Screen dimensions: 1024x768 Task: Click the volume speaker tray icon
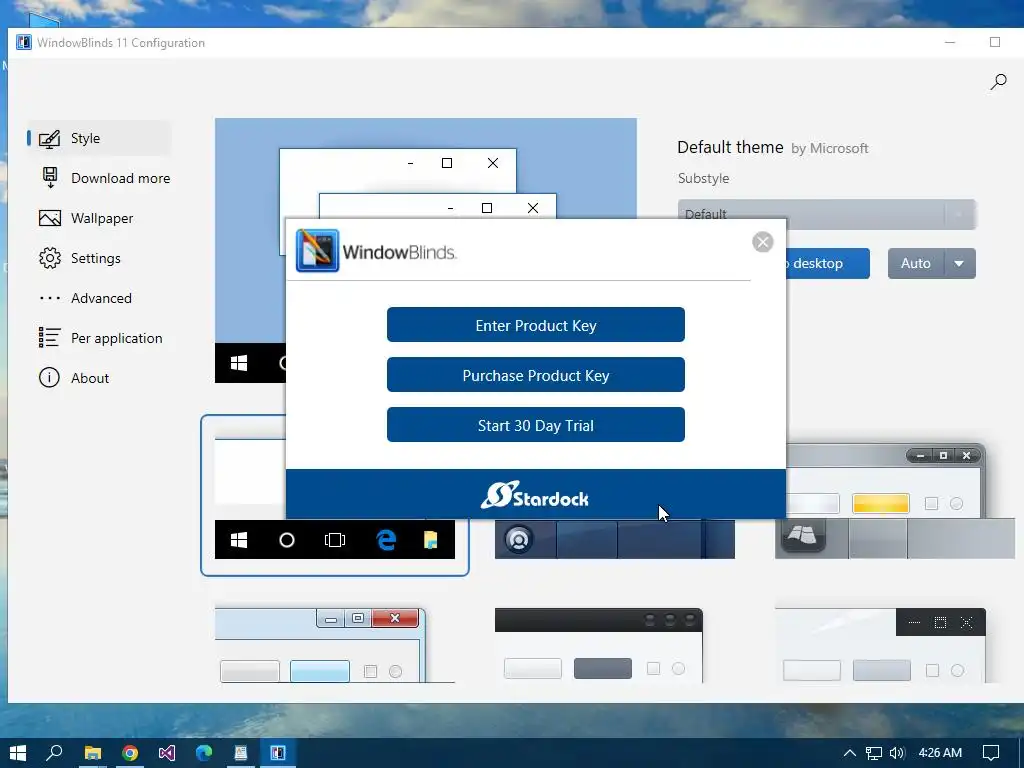point(897,753)
